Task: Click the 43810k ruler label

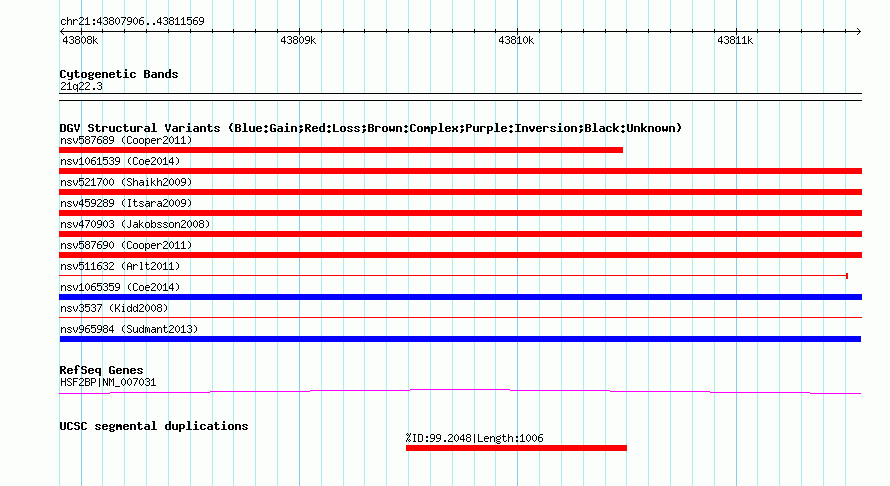Action: click(516, 40)
